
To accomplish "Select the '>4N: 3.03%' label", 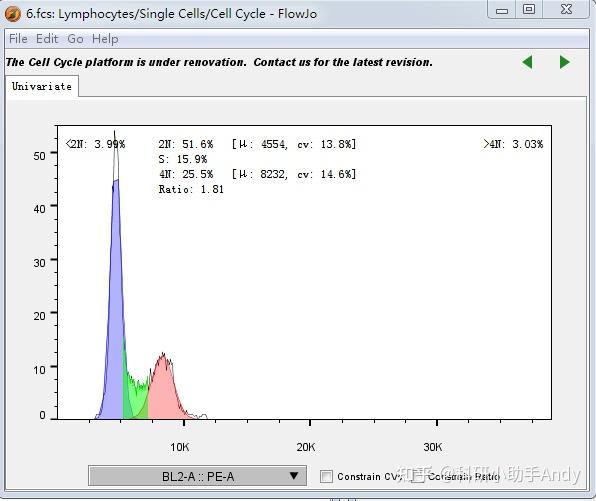I will pos(513,144).
